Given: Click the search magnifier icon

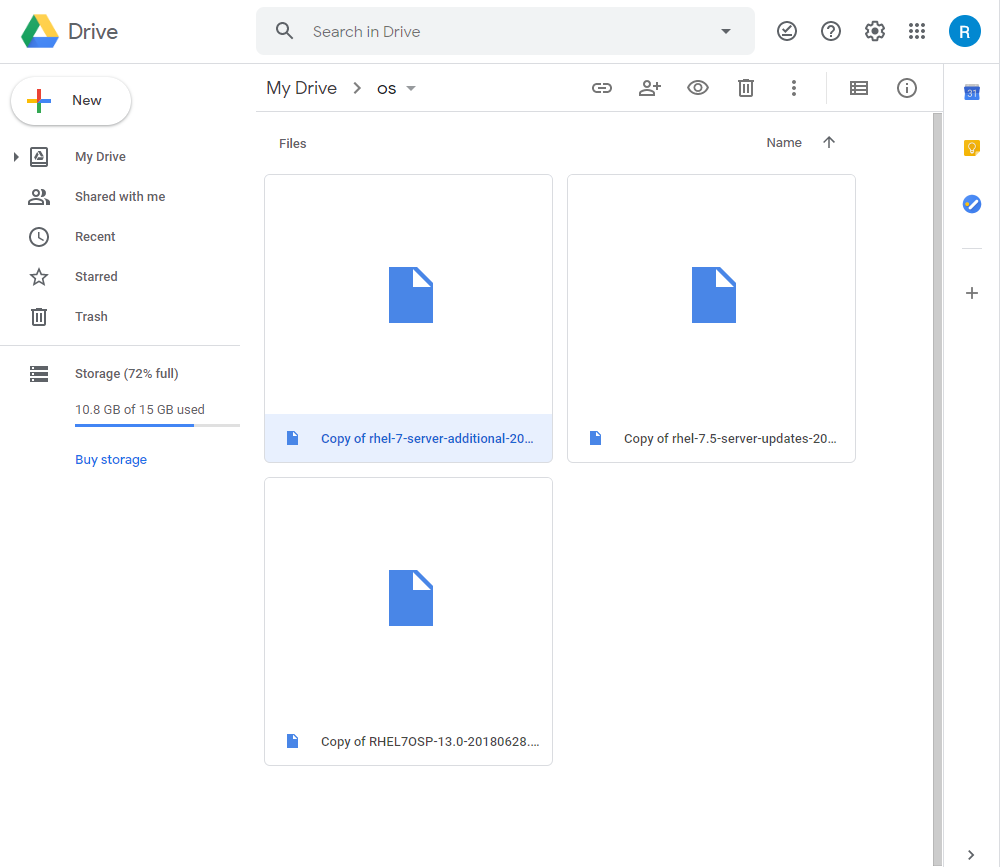Looking at the screenshot, I should coord(284,31).
